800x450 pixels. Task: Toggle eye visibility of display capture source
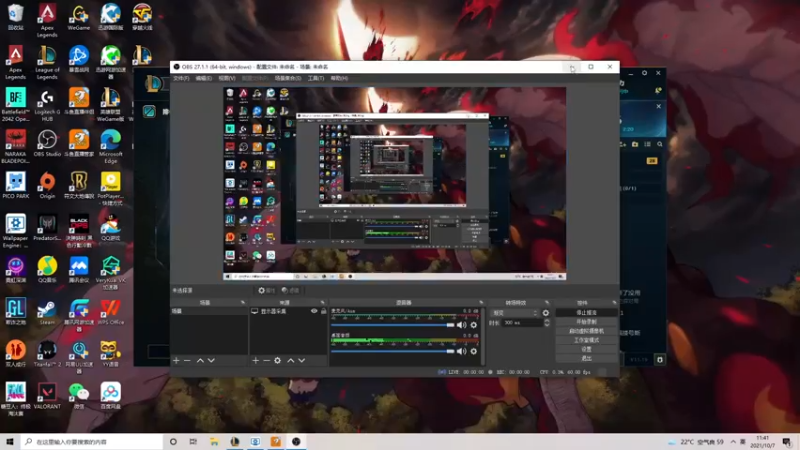tap(314, 311)
